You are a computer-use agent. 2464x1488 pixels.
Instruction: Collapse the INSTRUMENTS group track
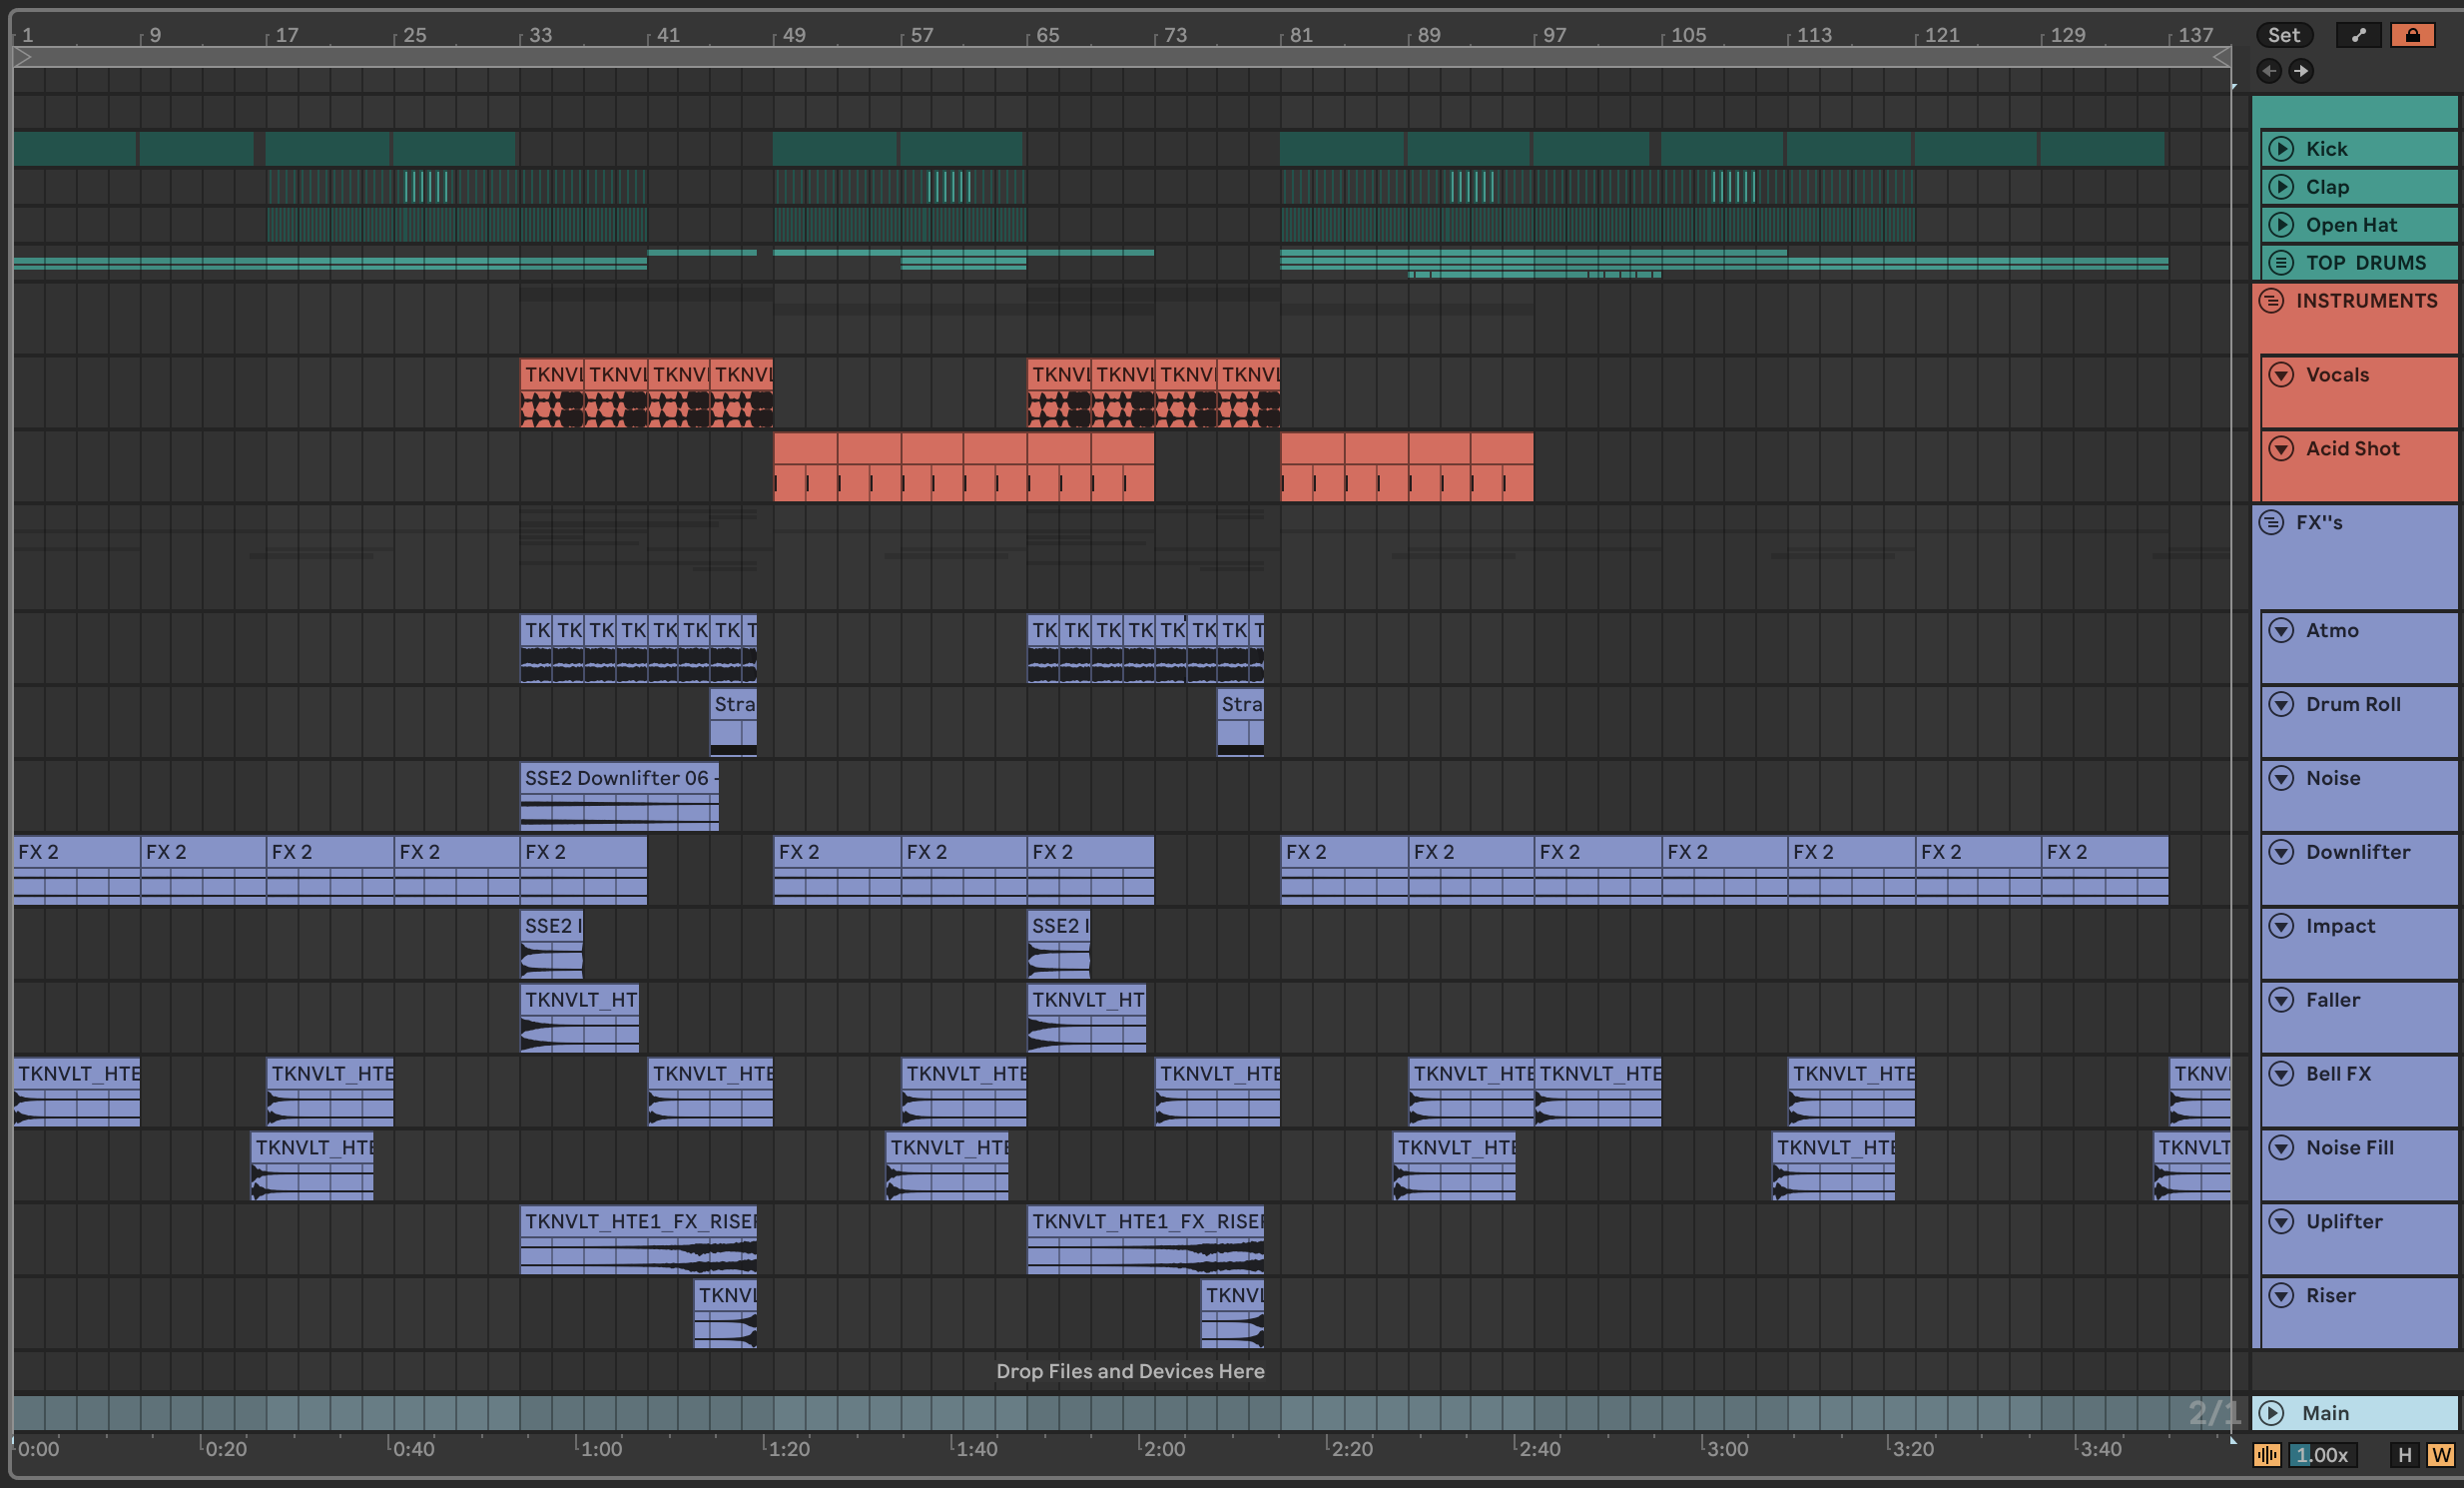click(2271, 301)
